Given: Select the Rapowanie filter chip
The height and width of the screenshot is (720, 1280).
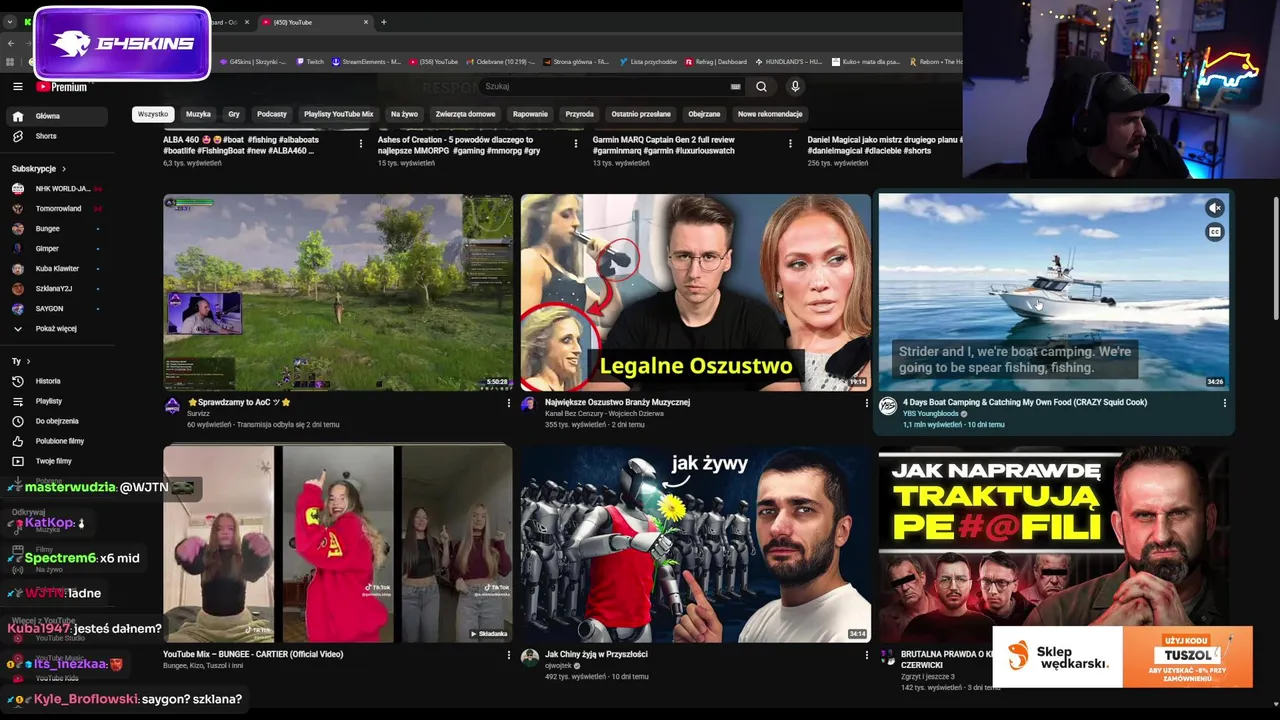Looking at the screenshot, I should click(x=530, y=114).
